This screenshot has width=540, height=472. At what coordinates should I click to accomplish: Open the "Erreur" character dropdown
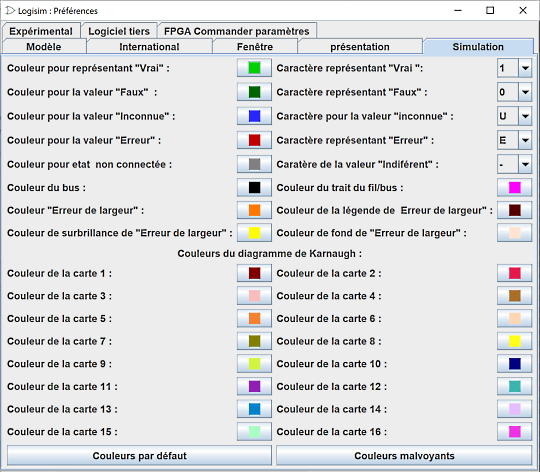click(x=525, y=140)
